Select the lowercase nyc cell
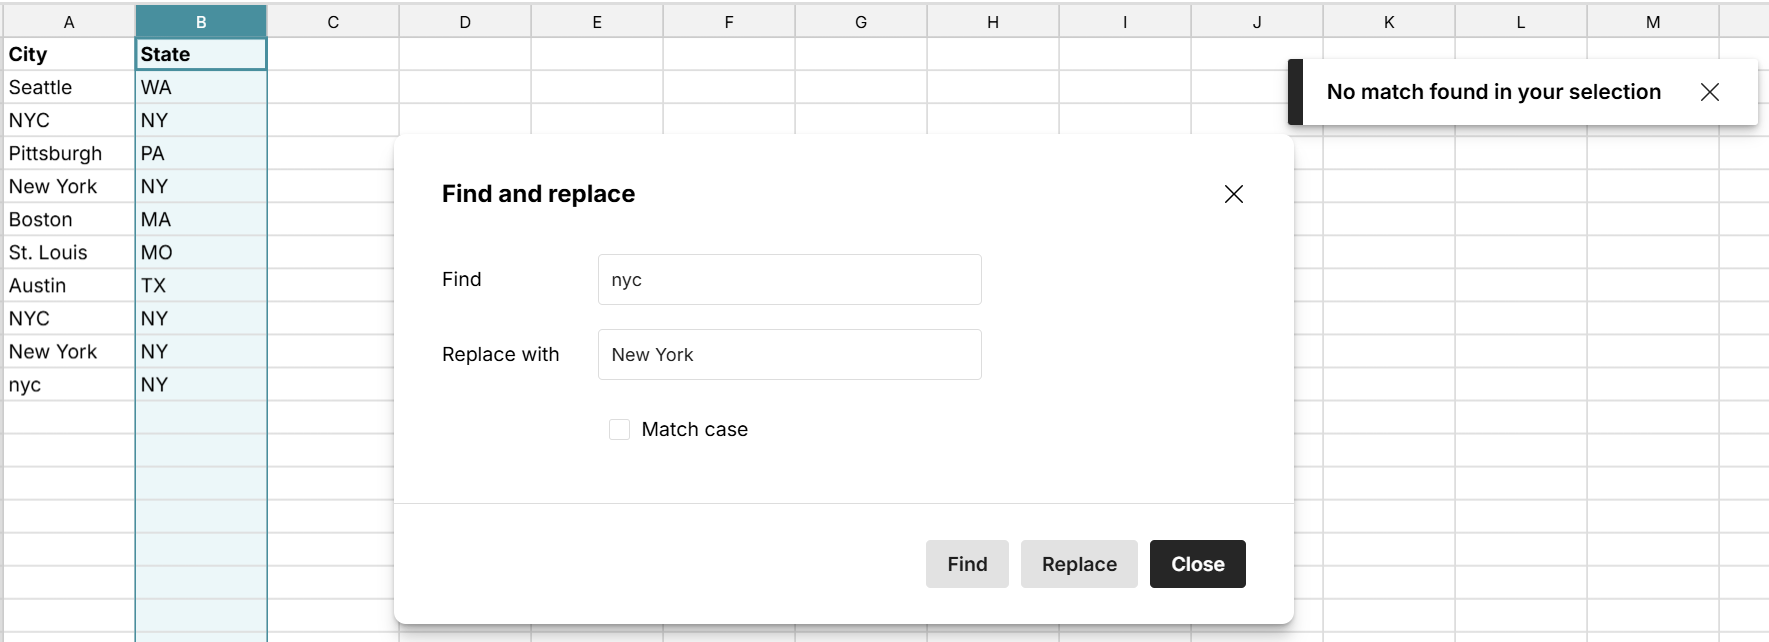Image resolution: width=1769 pixels, height=642 pixels. coord(69,385)
